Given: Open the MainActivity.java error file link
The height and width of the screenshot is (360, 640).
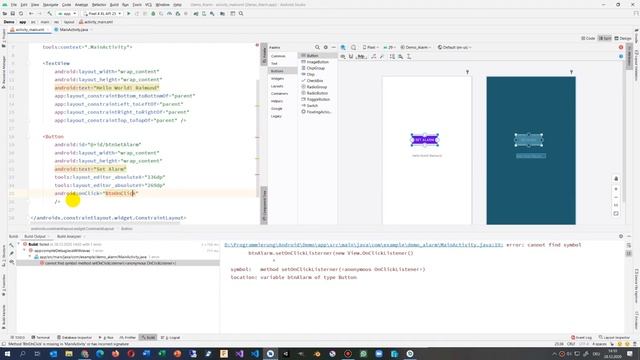Looking at the screenshot, I should (363, 245).
